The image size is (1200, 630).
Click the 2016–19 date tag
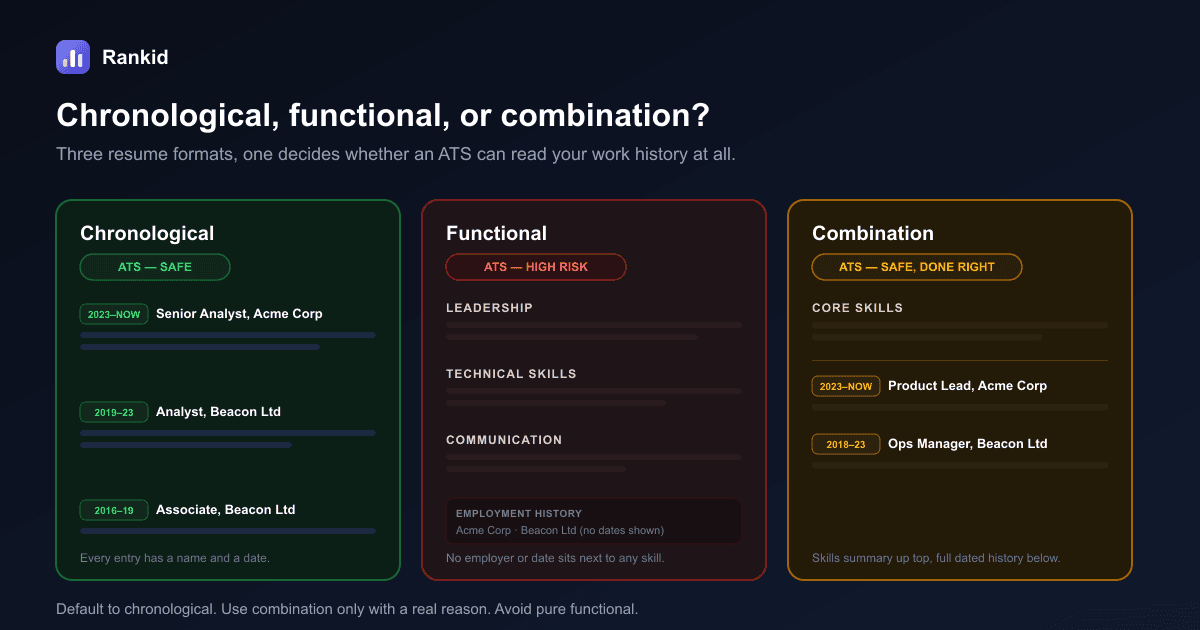coord(114,510)
